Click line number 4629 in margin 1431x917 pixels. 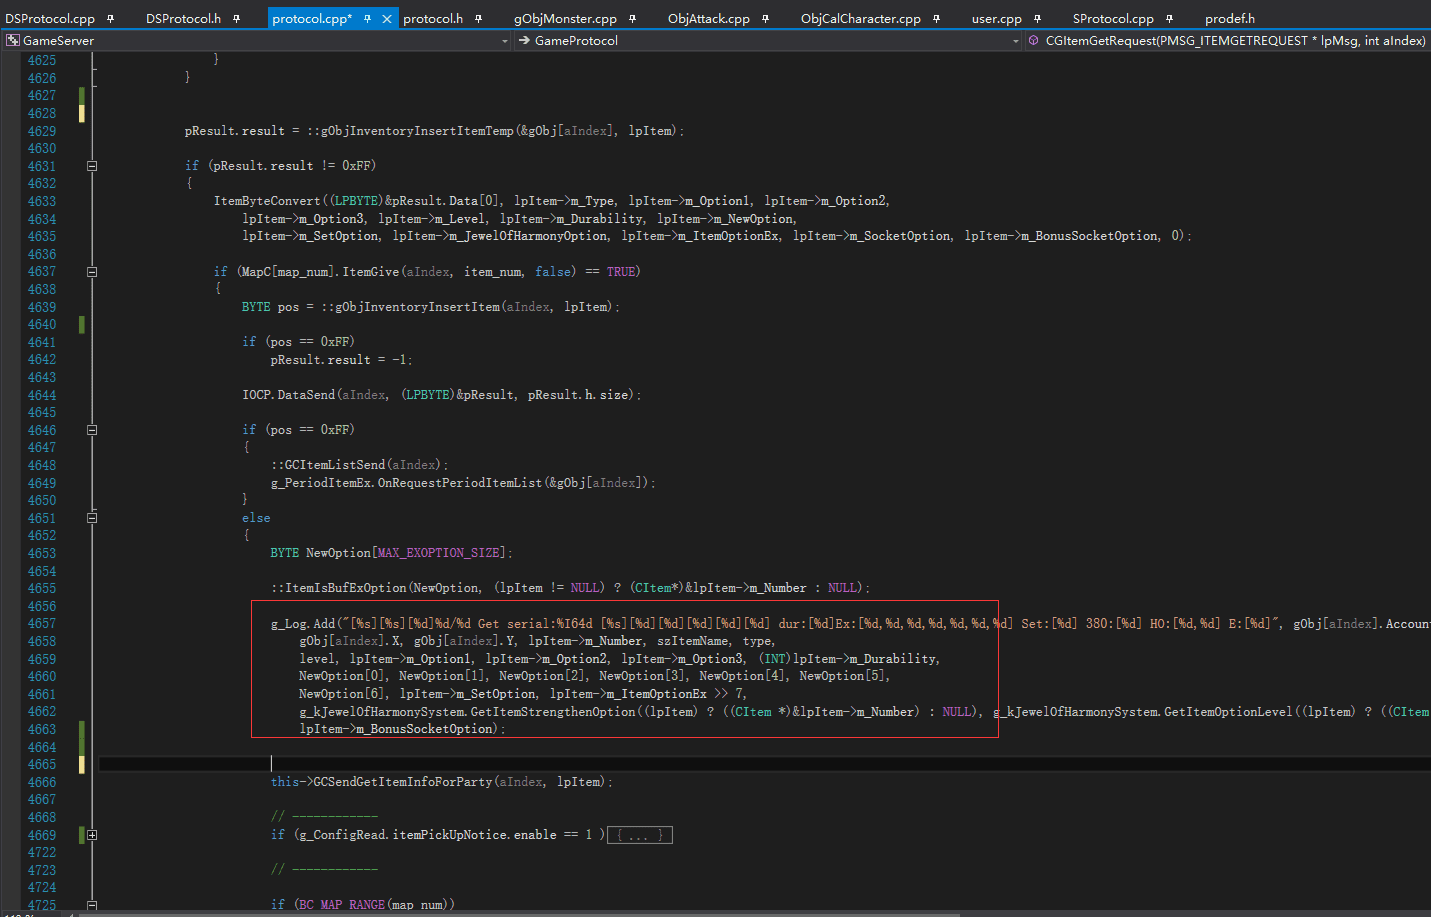pyautogui.click(x=42, y=131)
